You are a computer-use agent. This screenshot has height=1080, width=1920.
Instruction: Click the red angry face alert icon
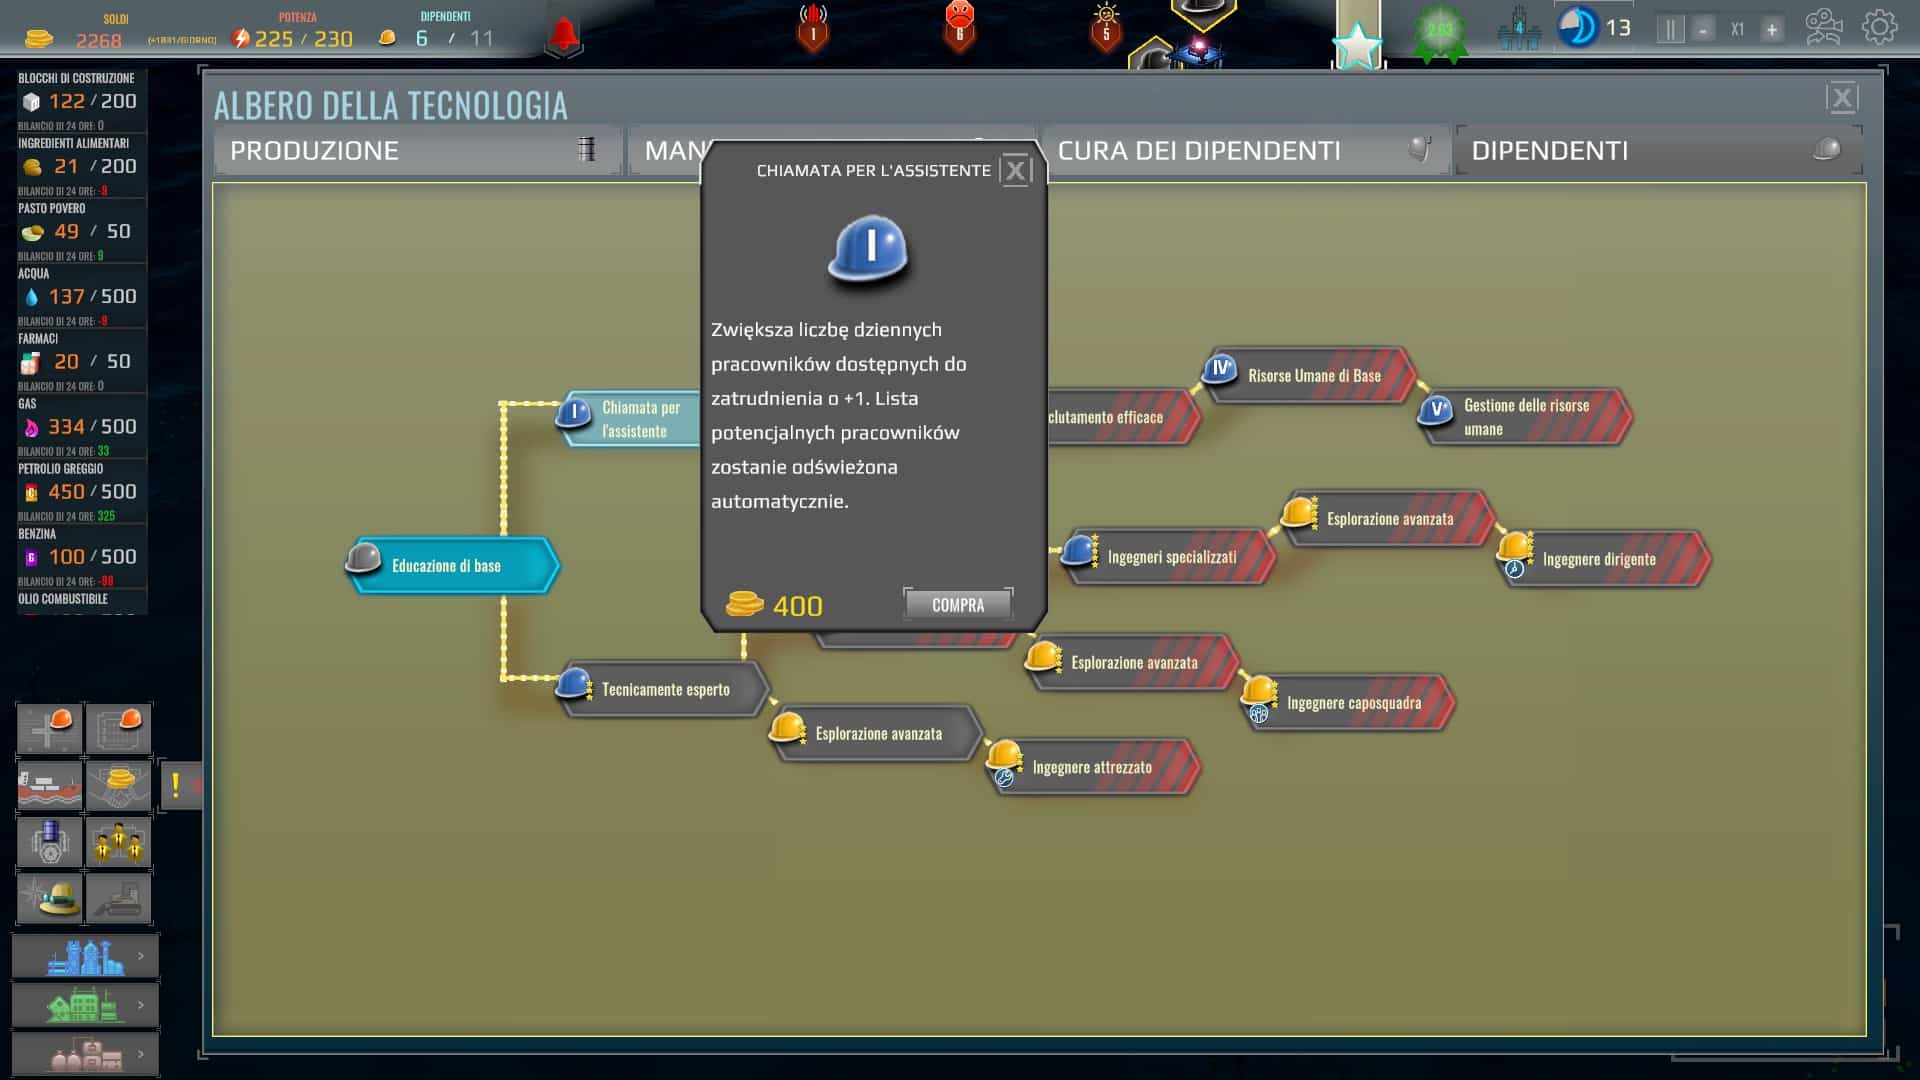coord(959,25)
